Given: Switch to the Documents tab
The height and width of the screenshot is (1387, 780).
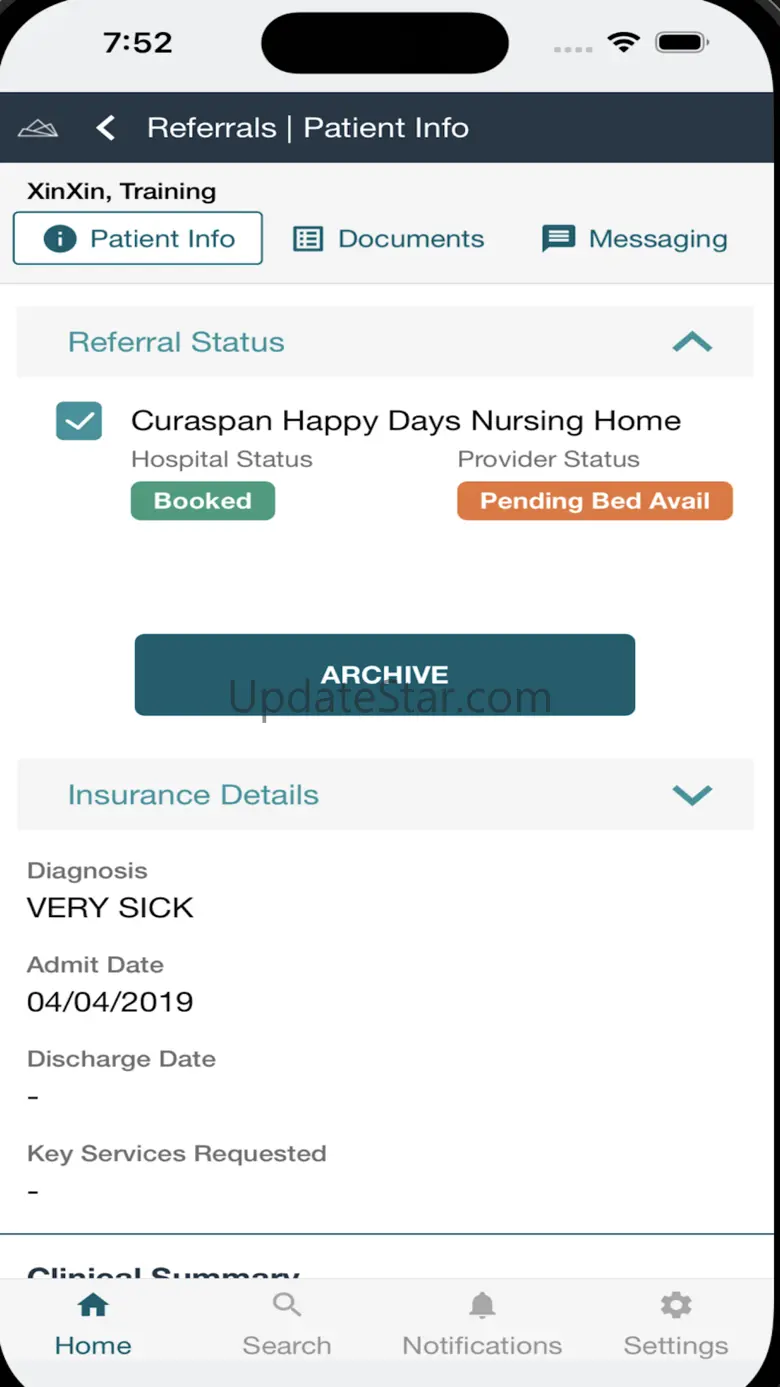Looking at the screenshot, I should (410, 239).
